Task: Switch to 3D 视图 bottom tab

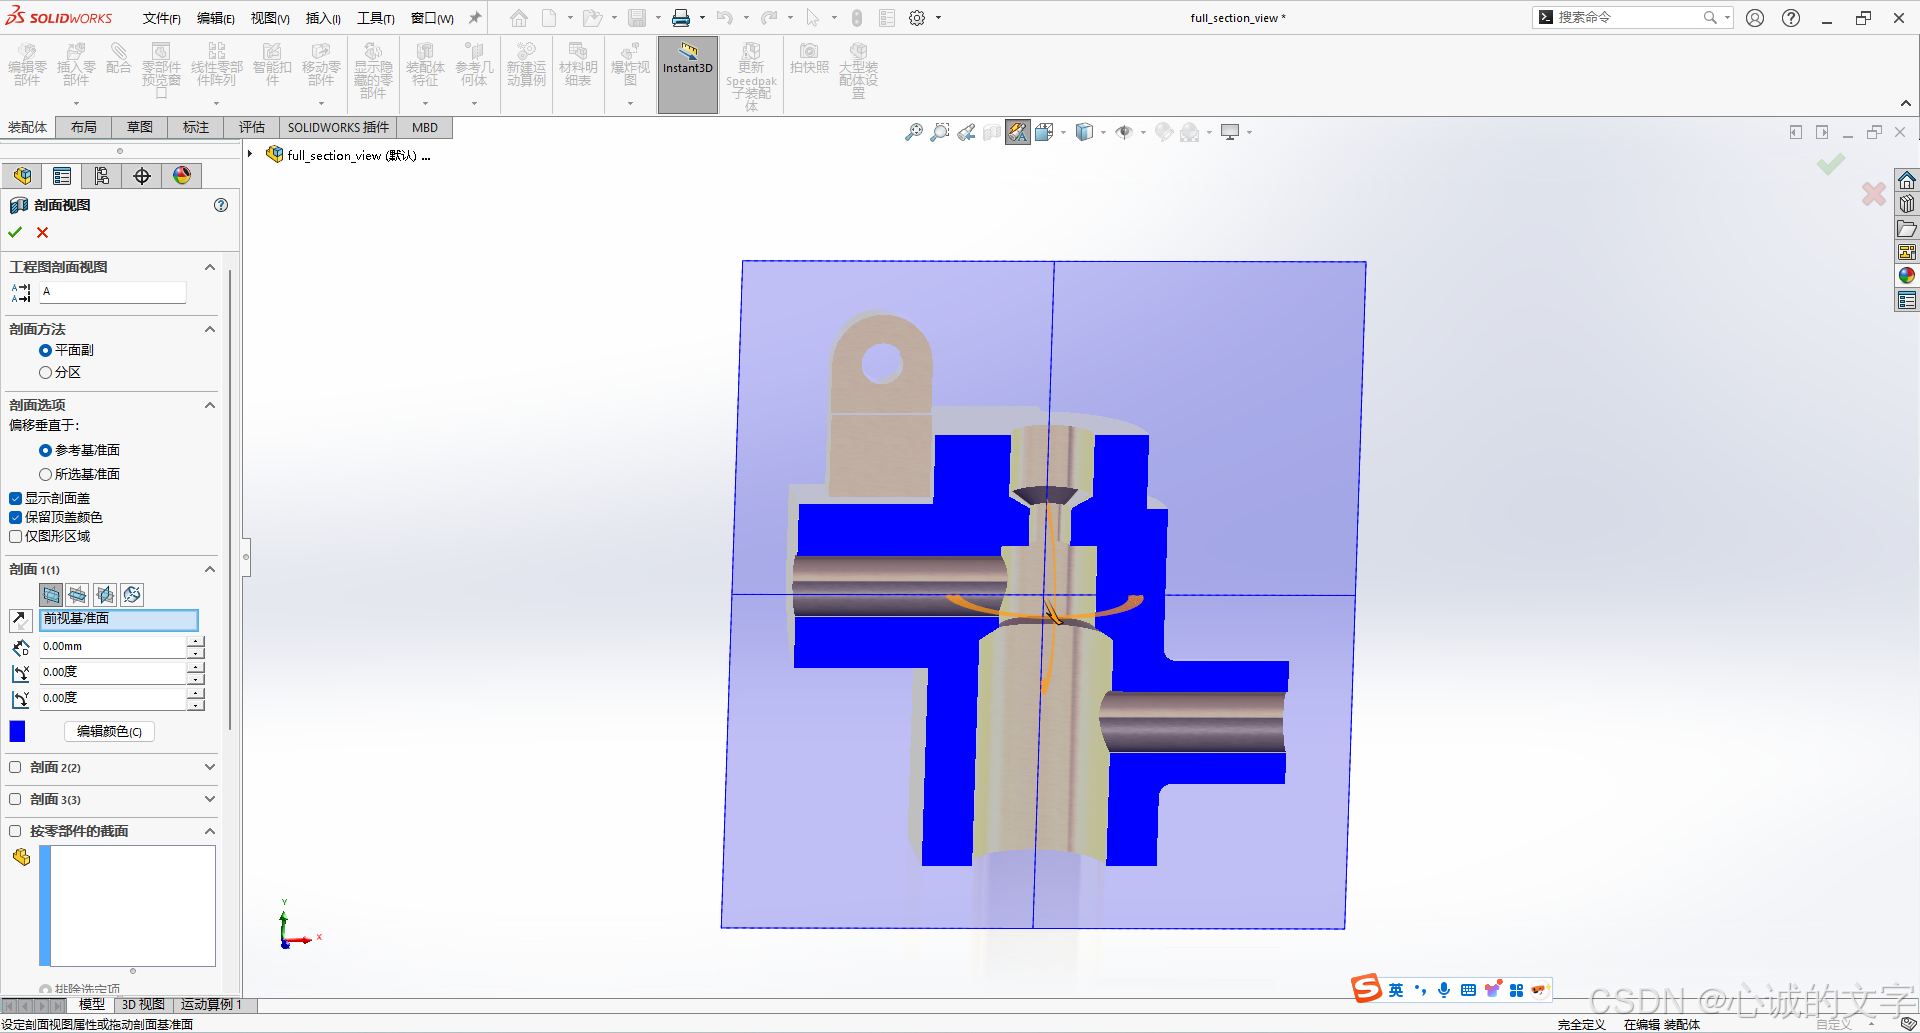Action: [x=143, y=1005]
